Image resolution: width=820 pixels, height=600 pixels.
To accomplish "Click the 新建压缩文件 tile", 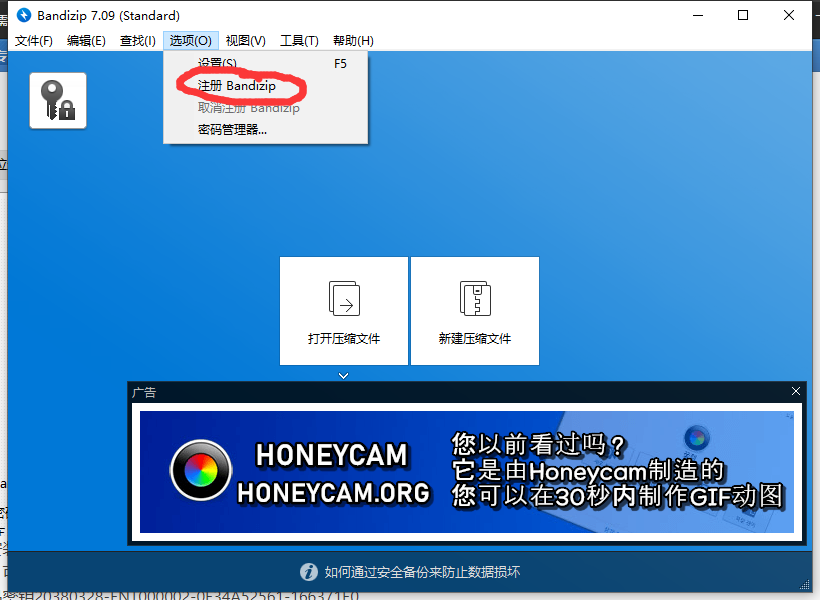I will (475, 311).
